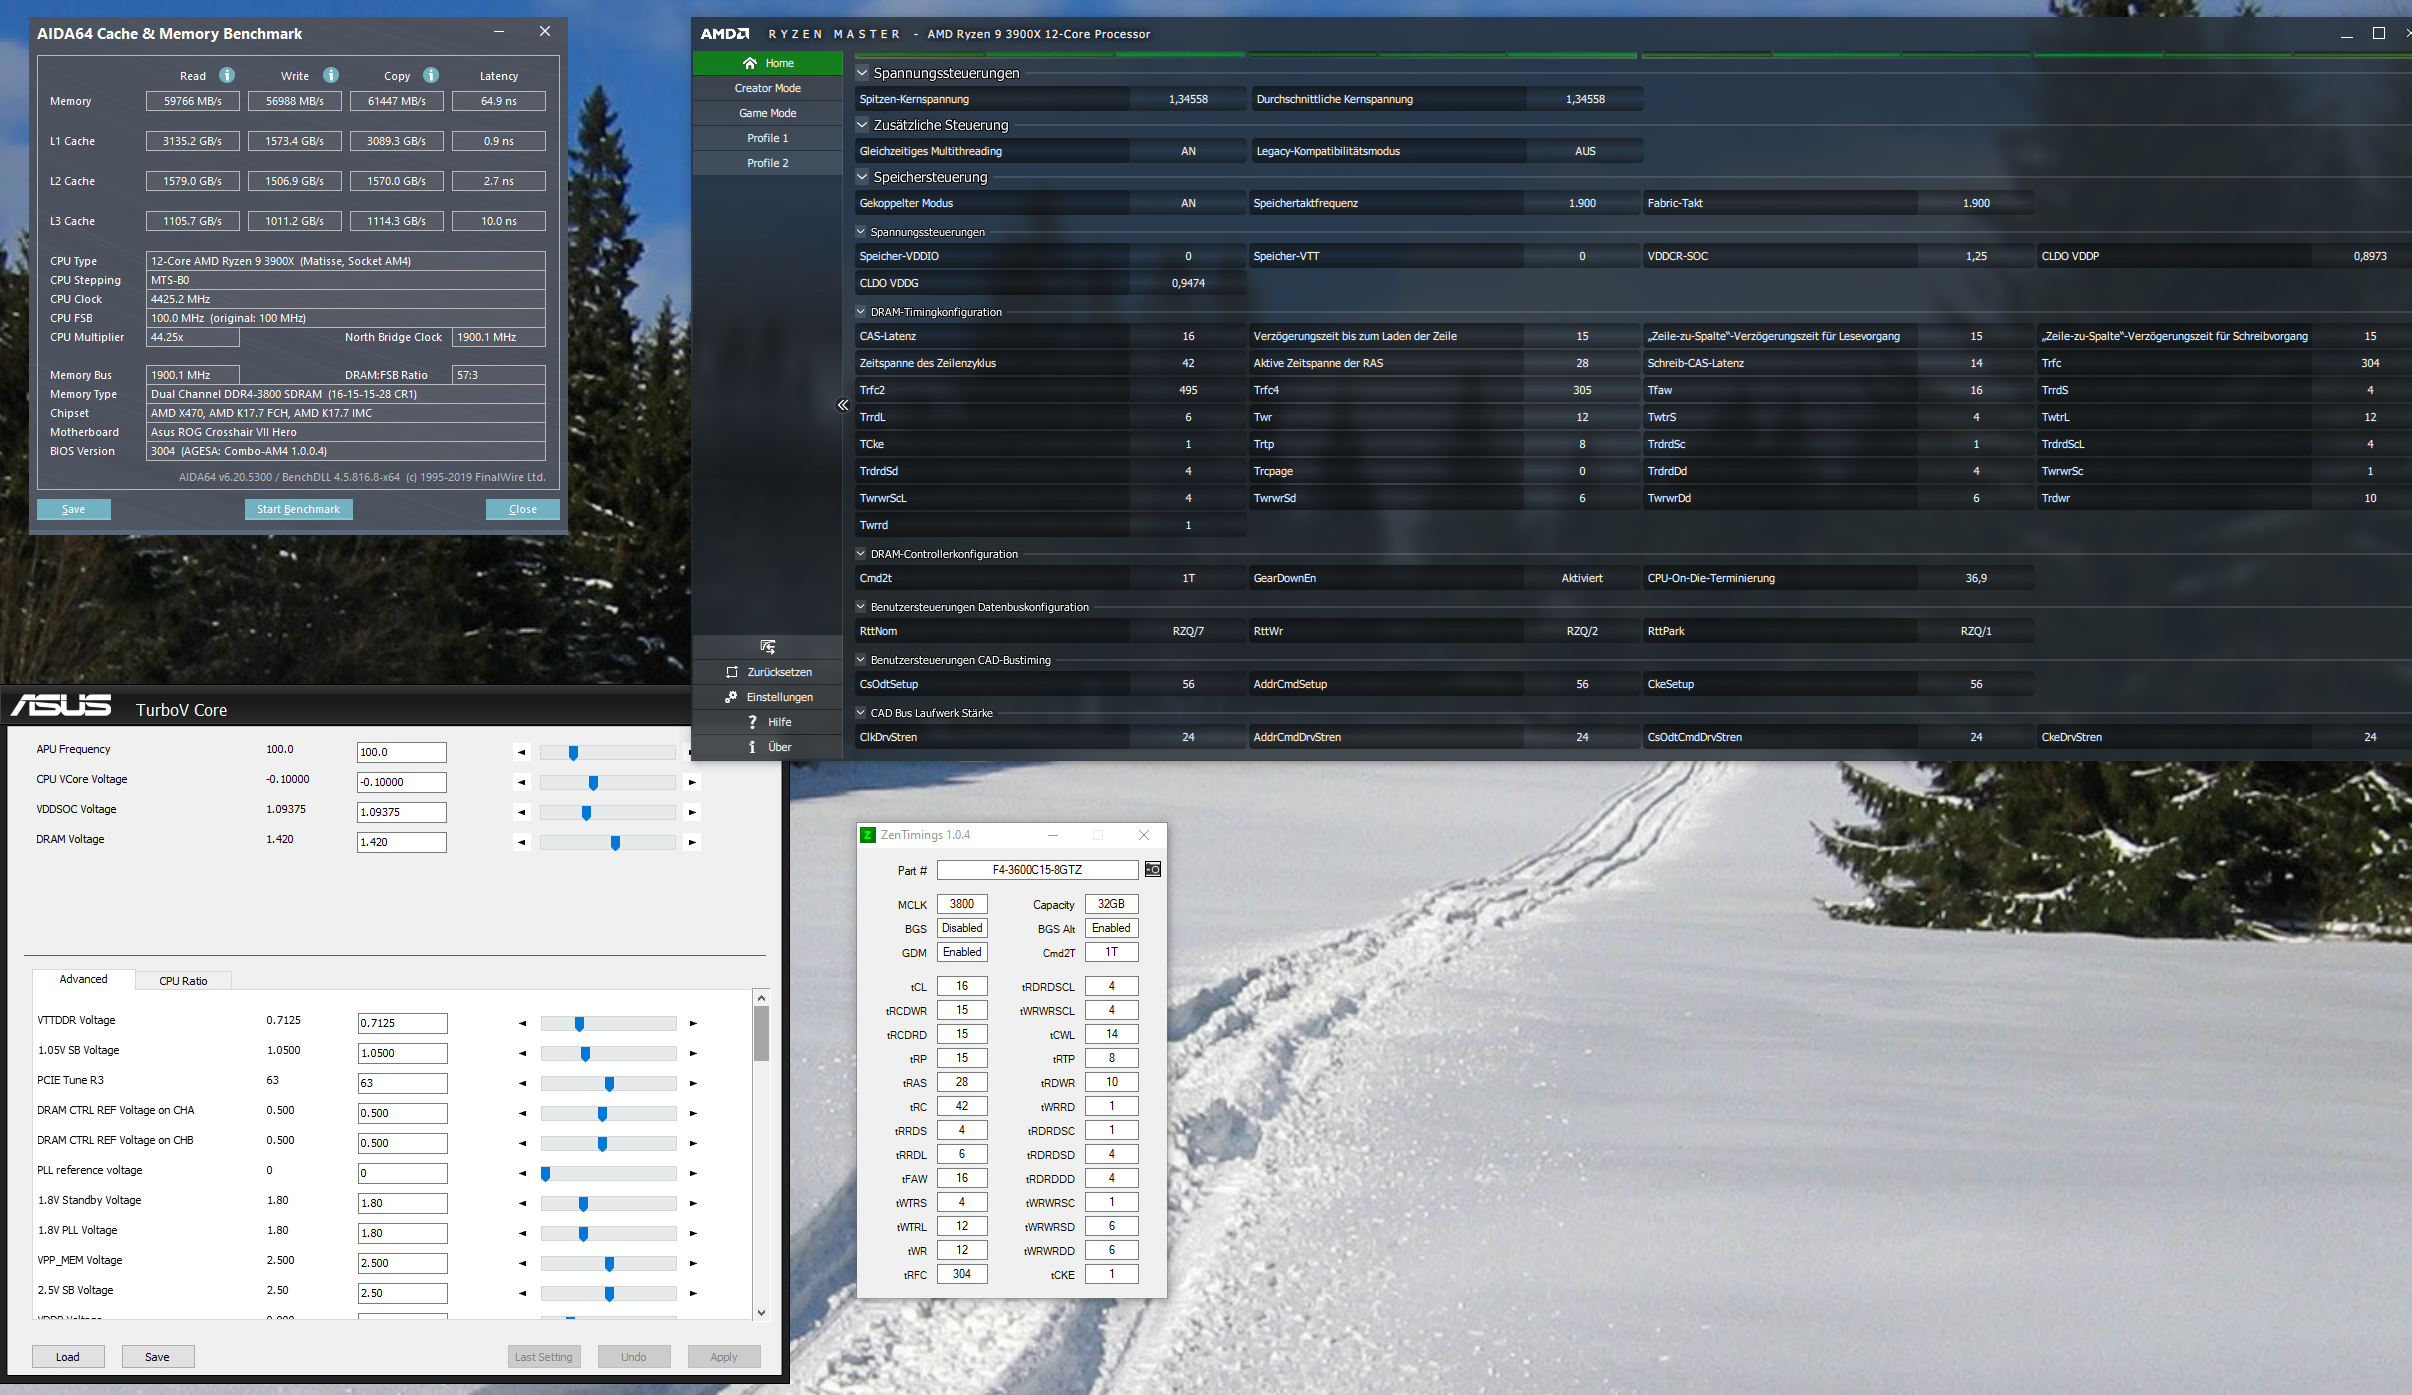Increase DRAM Voltage with right arrow
2412x1395 pixels.
[x=692, y=842]
